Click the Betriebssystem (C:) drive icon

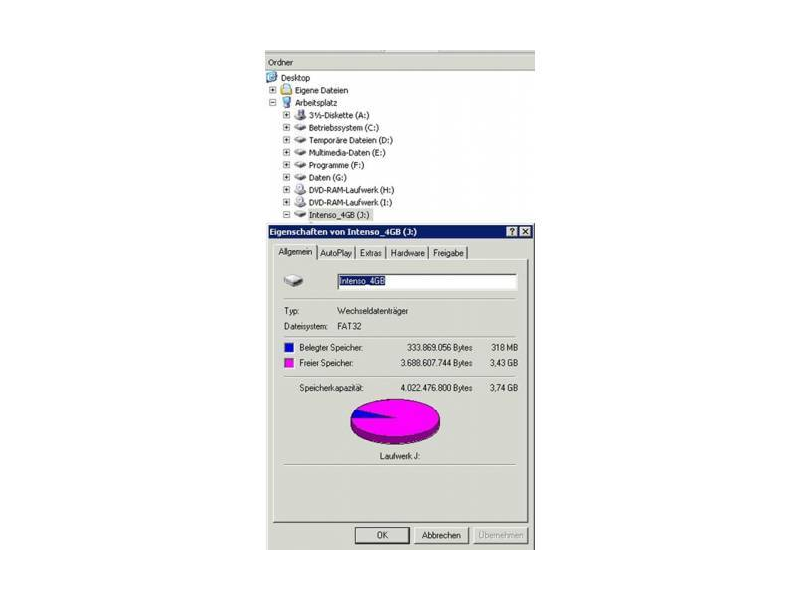(x=301, y=128)
